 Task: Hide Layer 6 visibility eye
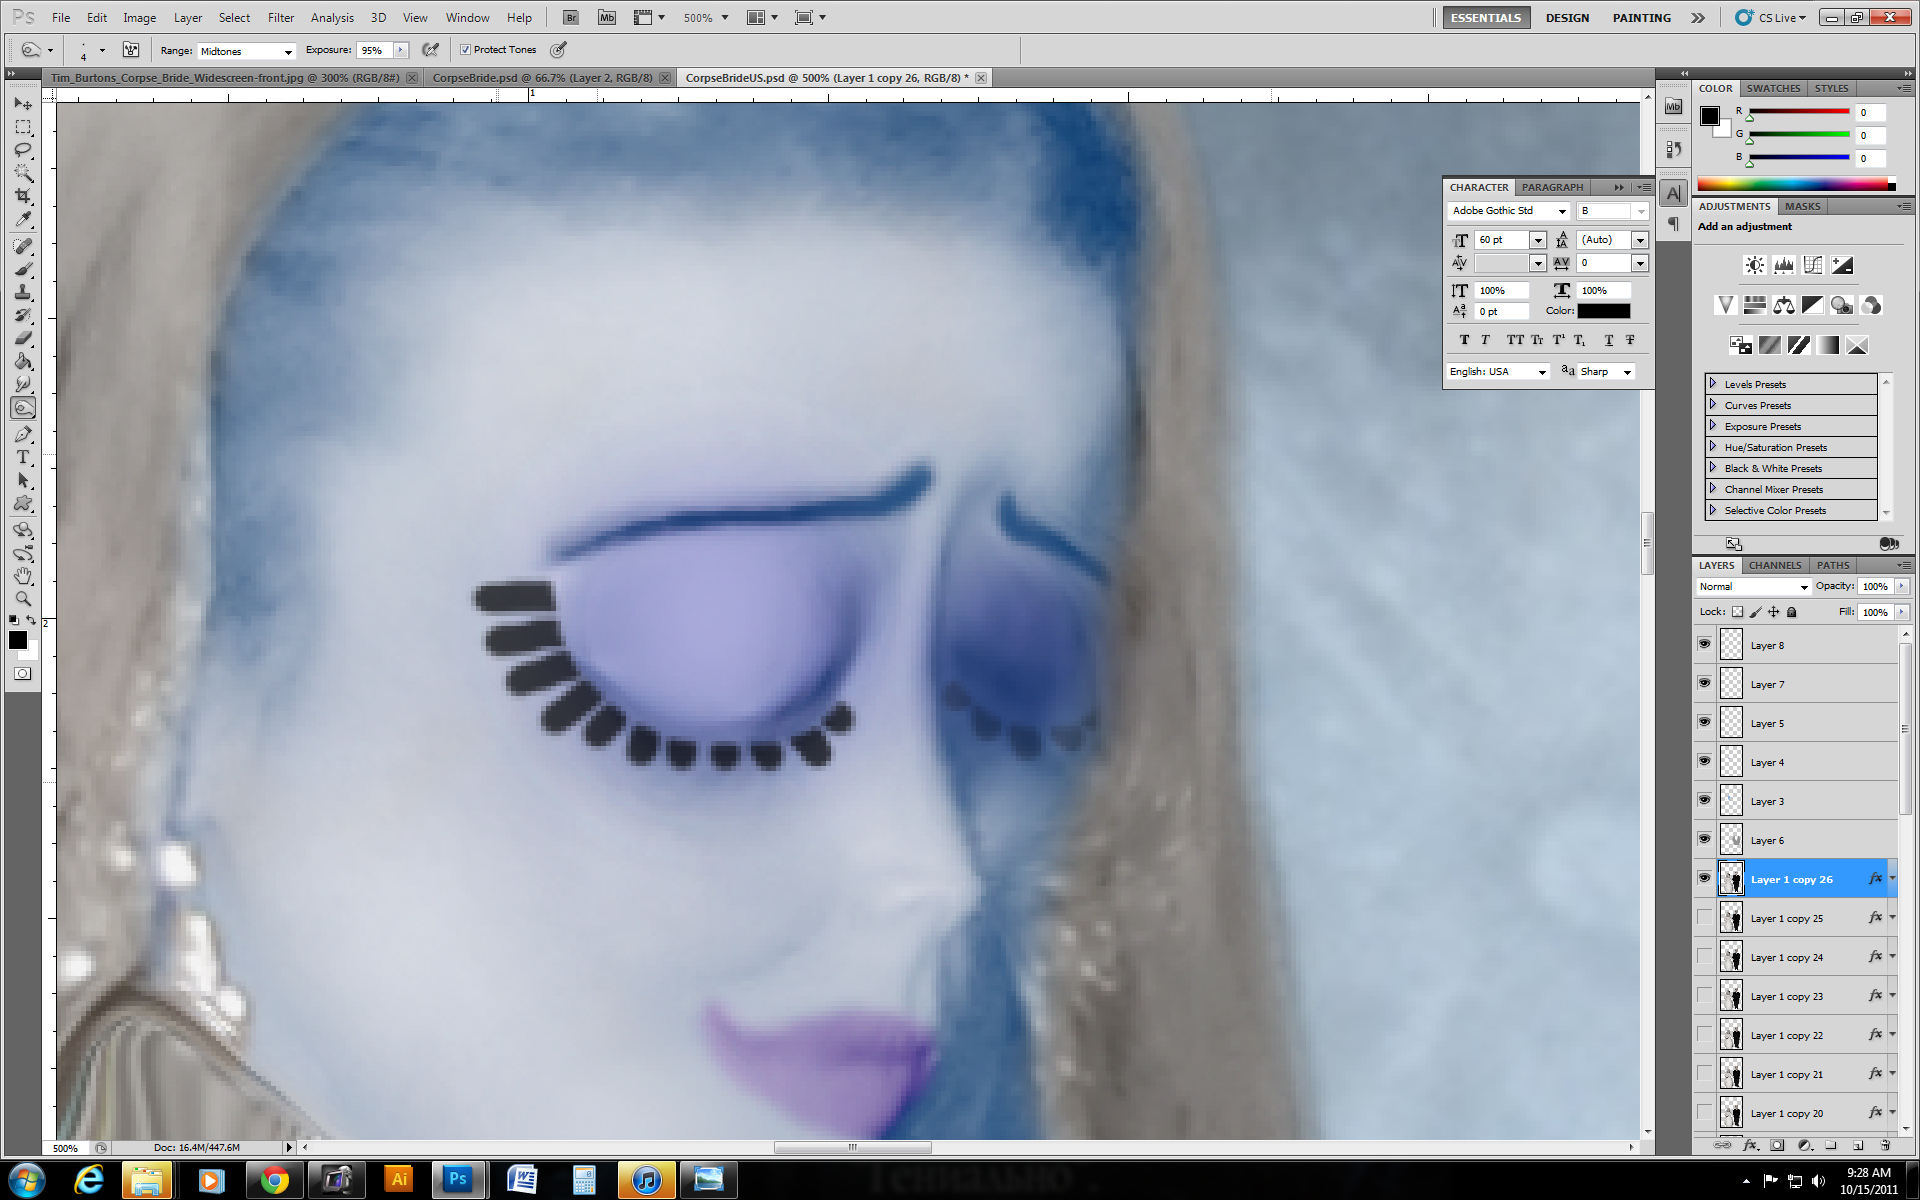pos(1704,839)
